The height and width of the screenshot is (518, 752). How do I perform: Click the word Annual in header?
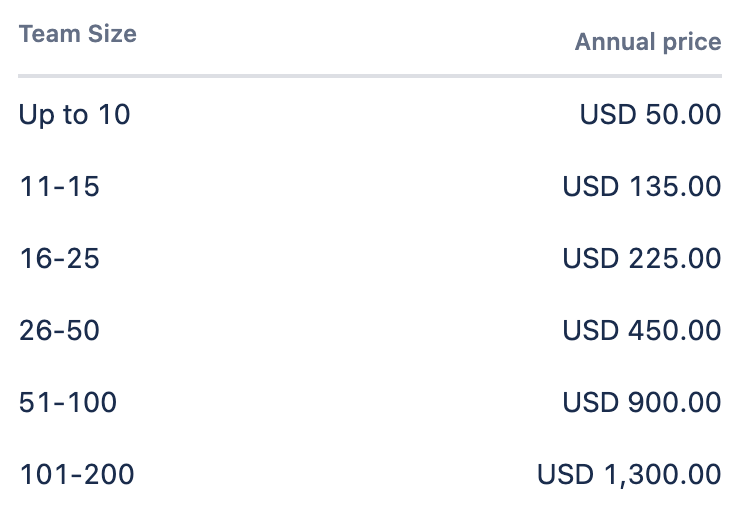[x=615, y=42]
